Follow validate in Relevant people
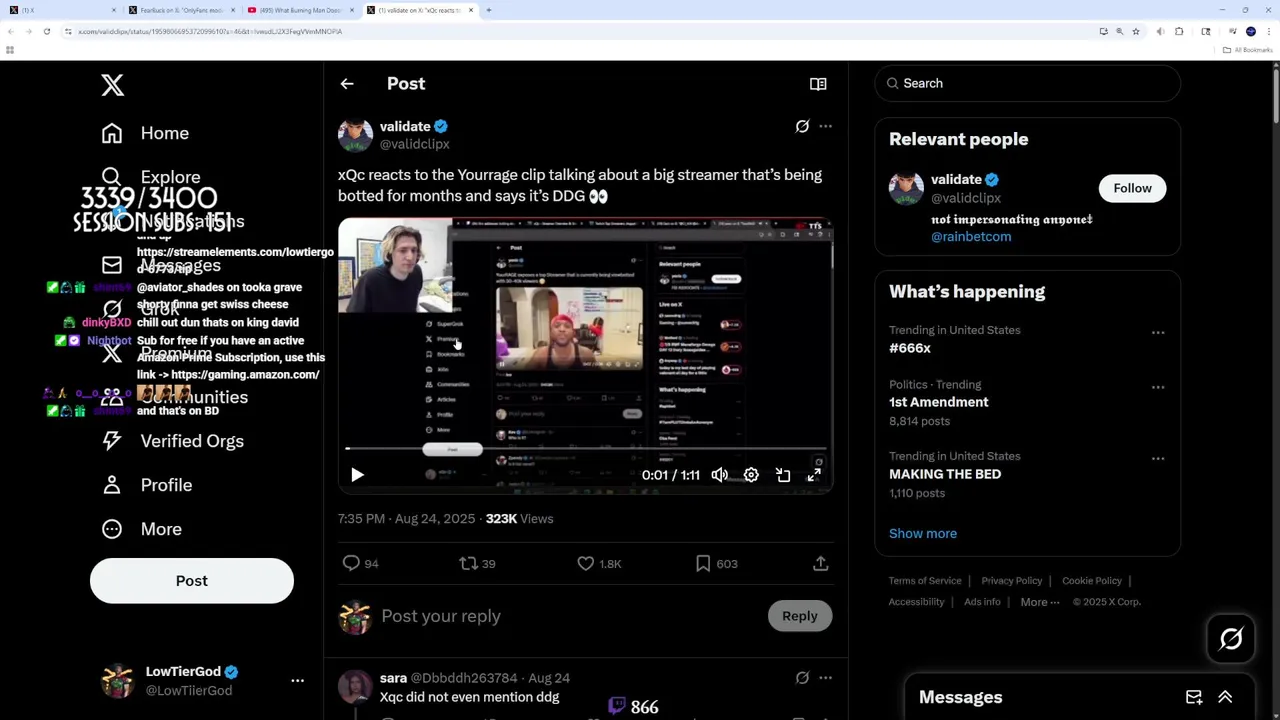The image size is (1280, 720). click(x=1133, y=188)
